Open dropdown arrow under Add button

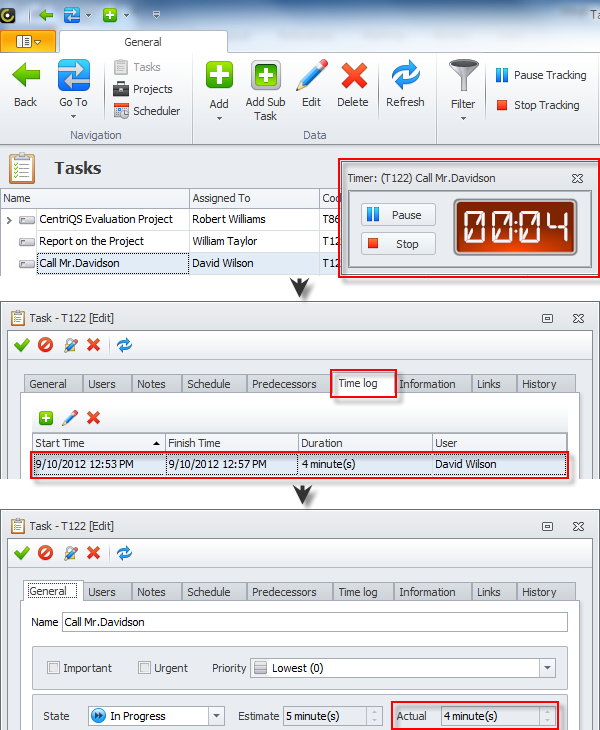(x=219, y=119)
